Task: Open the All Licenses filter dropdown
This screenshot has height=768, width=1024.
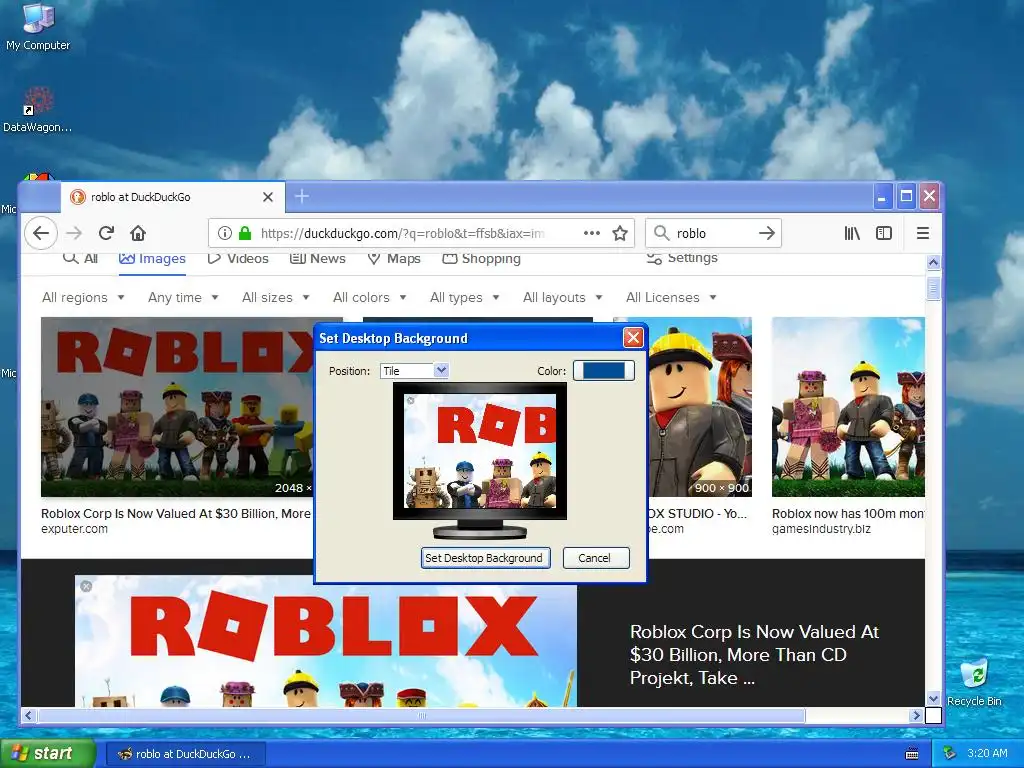Action: (x=671, y=297)
